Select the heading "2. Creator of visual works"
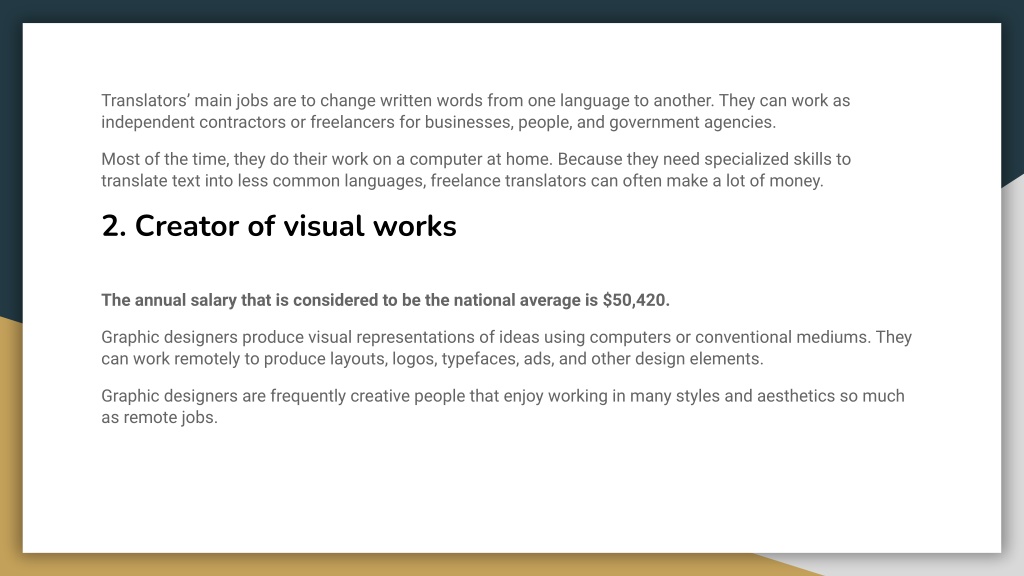1024x576 pixels. point(279,227)
